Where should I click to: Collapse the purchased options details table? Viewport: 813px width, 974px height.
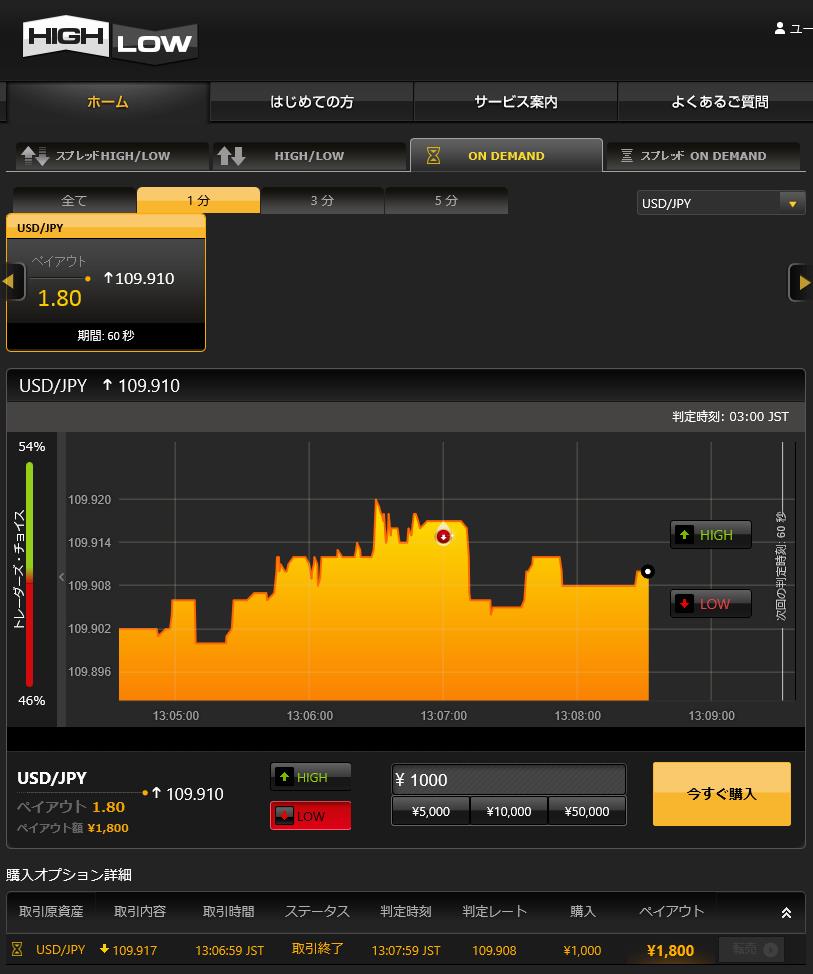click(x=786, y=913)
